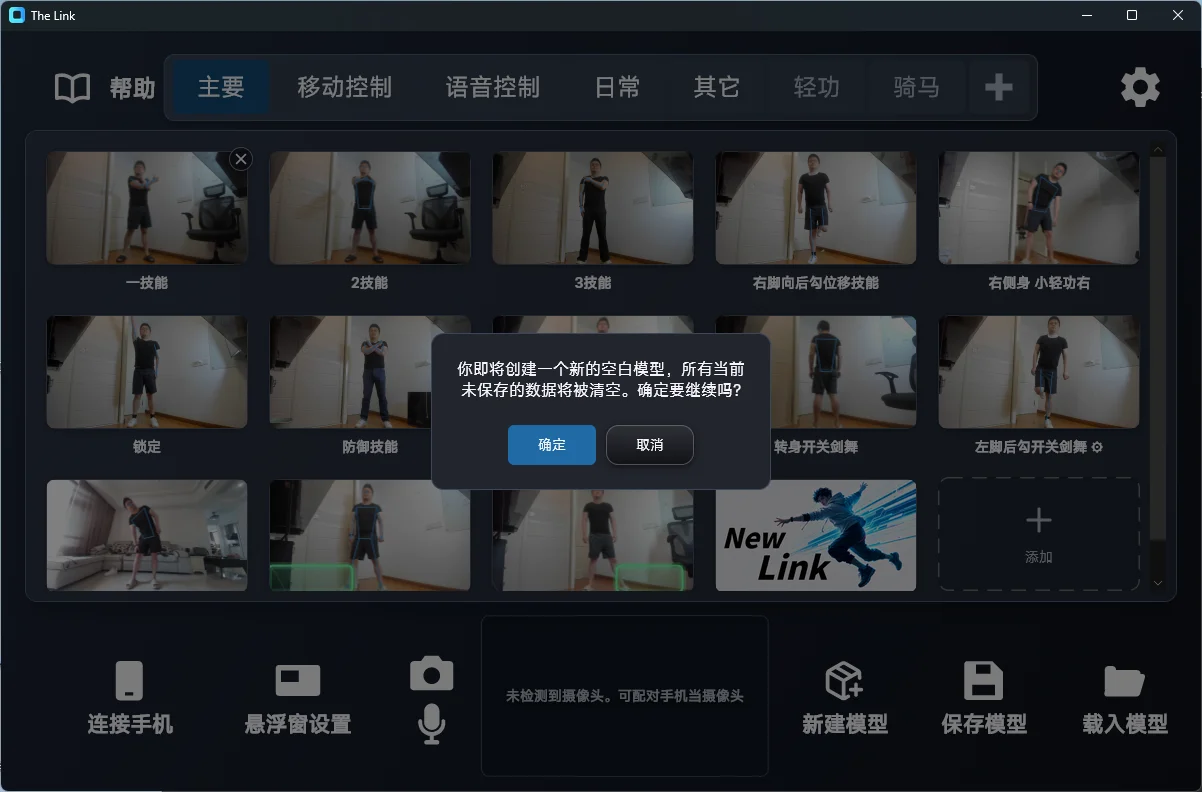Open 载入模型 folder icon
1202x792 pixels.
click(x=1124, y=681)
